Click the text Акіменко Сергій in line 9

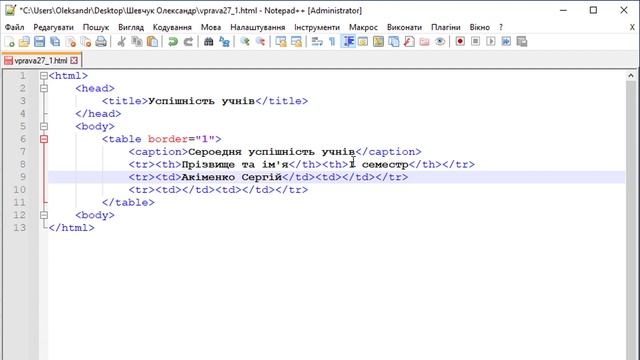(x=231, y=177)
